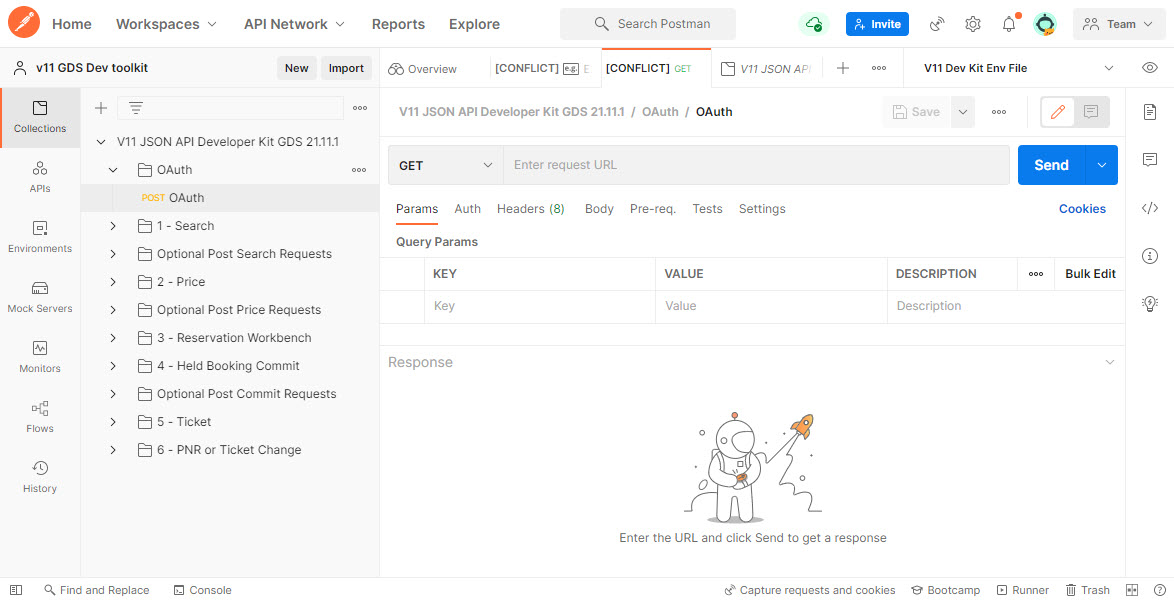Open Monitors in the sidebar
Viewport: 1174px width, 602px height.
[40, 357]
